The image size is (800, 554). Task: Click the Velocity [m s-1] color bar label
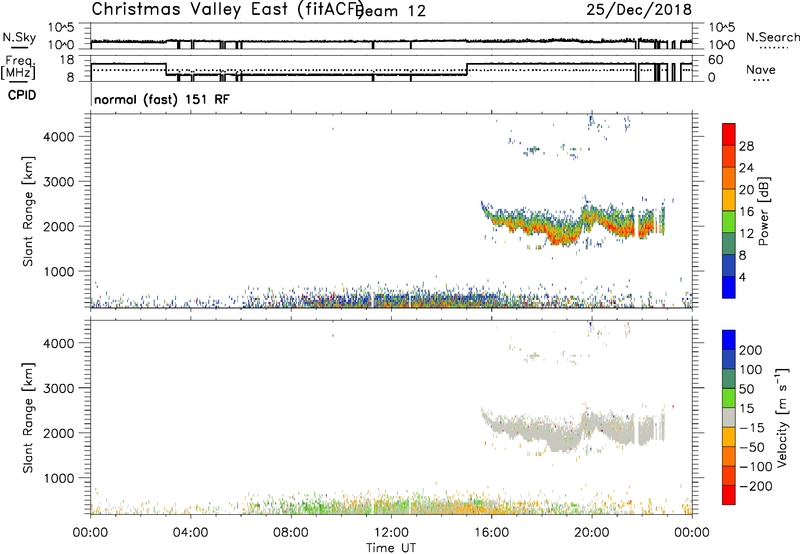[782, 417]
